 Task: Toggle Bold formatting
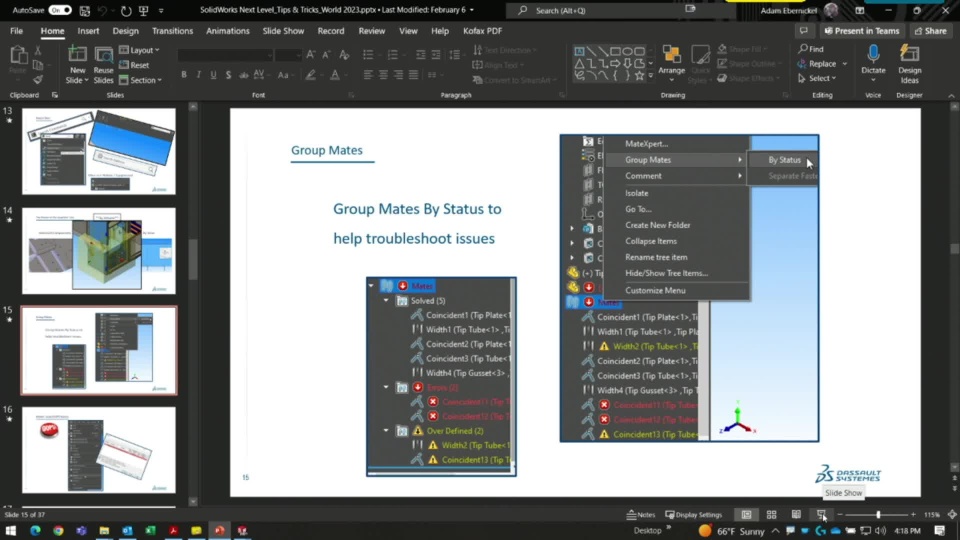point(184,75)
